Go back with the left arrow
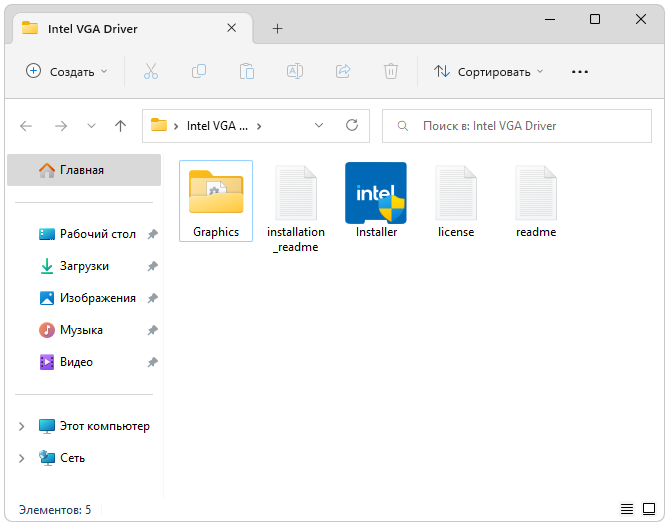Image resolution: width=669 pixels, height=525 pixels. (x=26, y=126)
